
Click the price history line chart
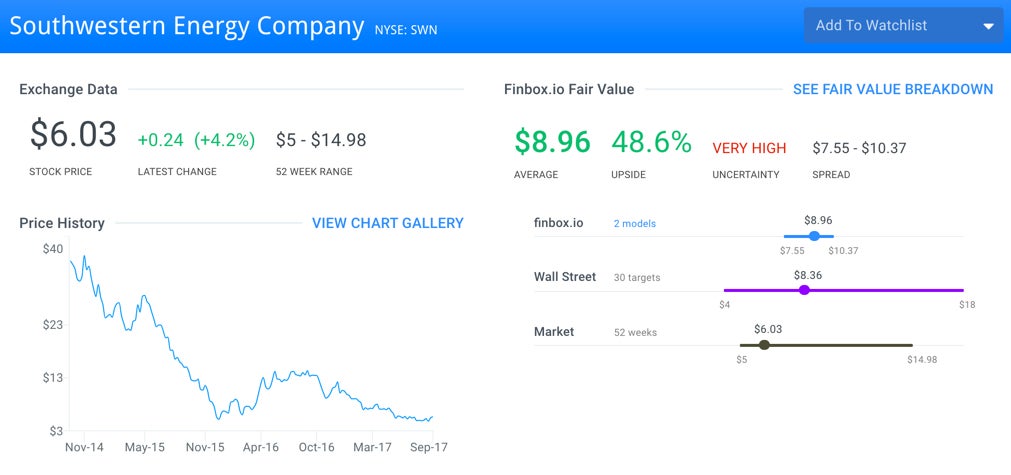[x=251, y=338]
